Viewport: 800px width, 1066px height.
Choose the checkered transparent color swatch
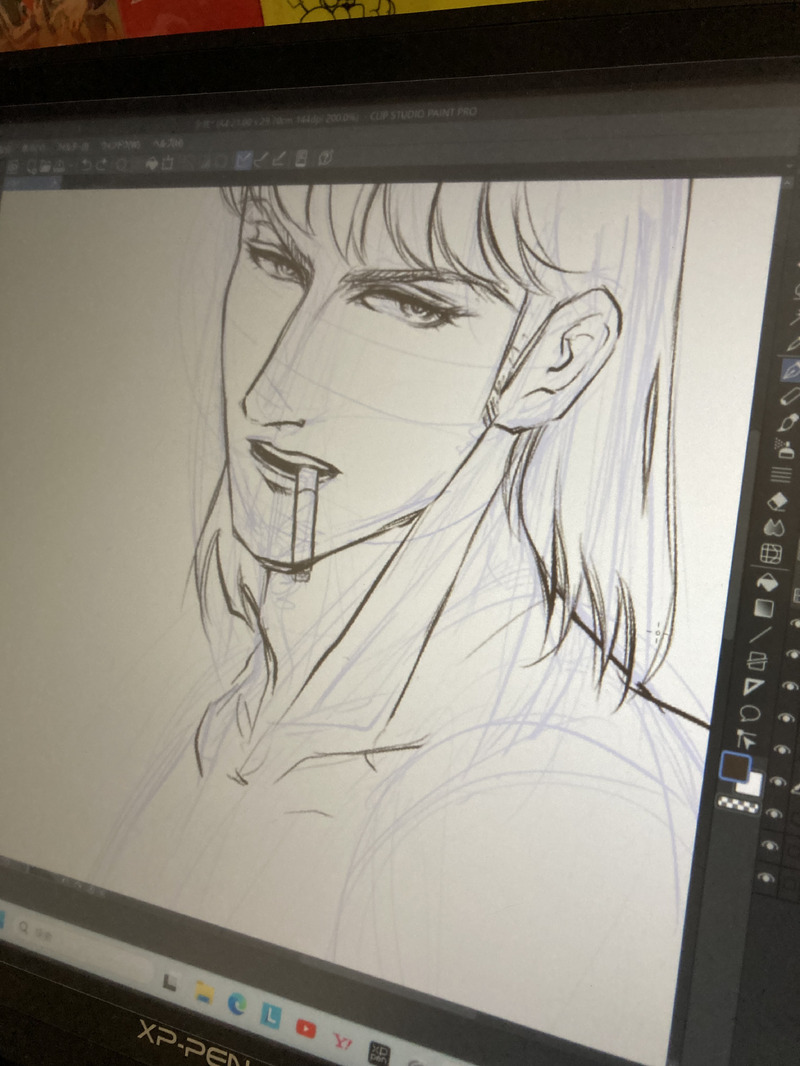point(737,805)
